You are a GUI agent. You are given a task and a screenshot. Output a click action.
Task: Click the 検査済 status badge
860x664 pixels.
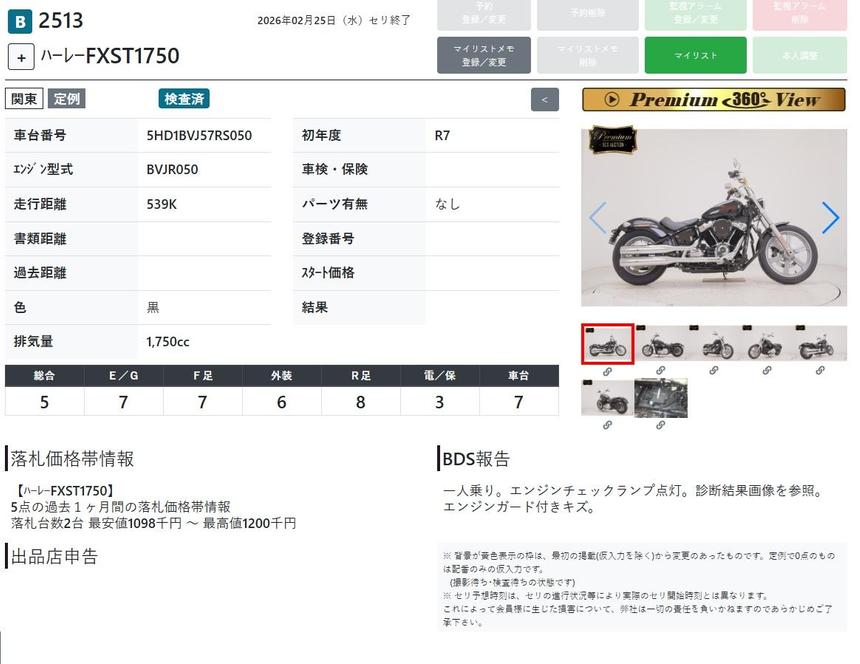tap(184, 99)
